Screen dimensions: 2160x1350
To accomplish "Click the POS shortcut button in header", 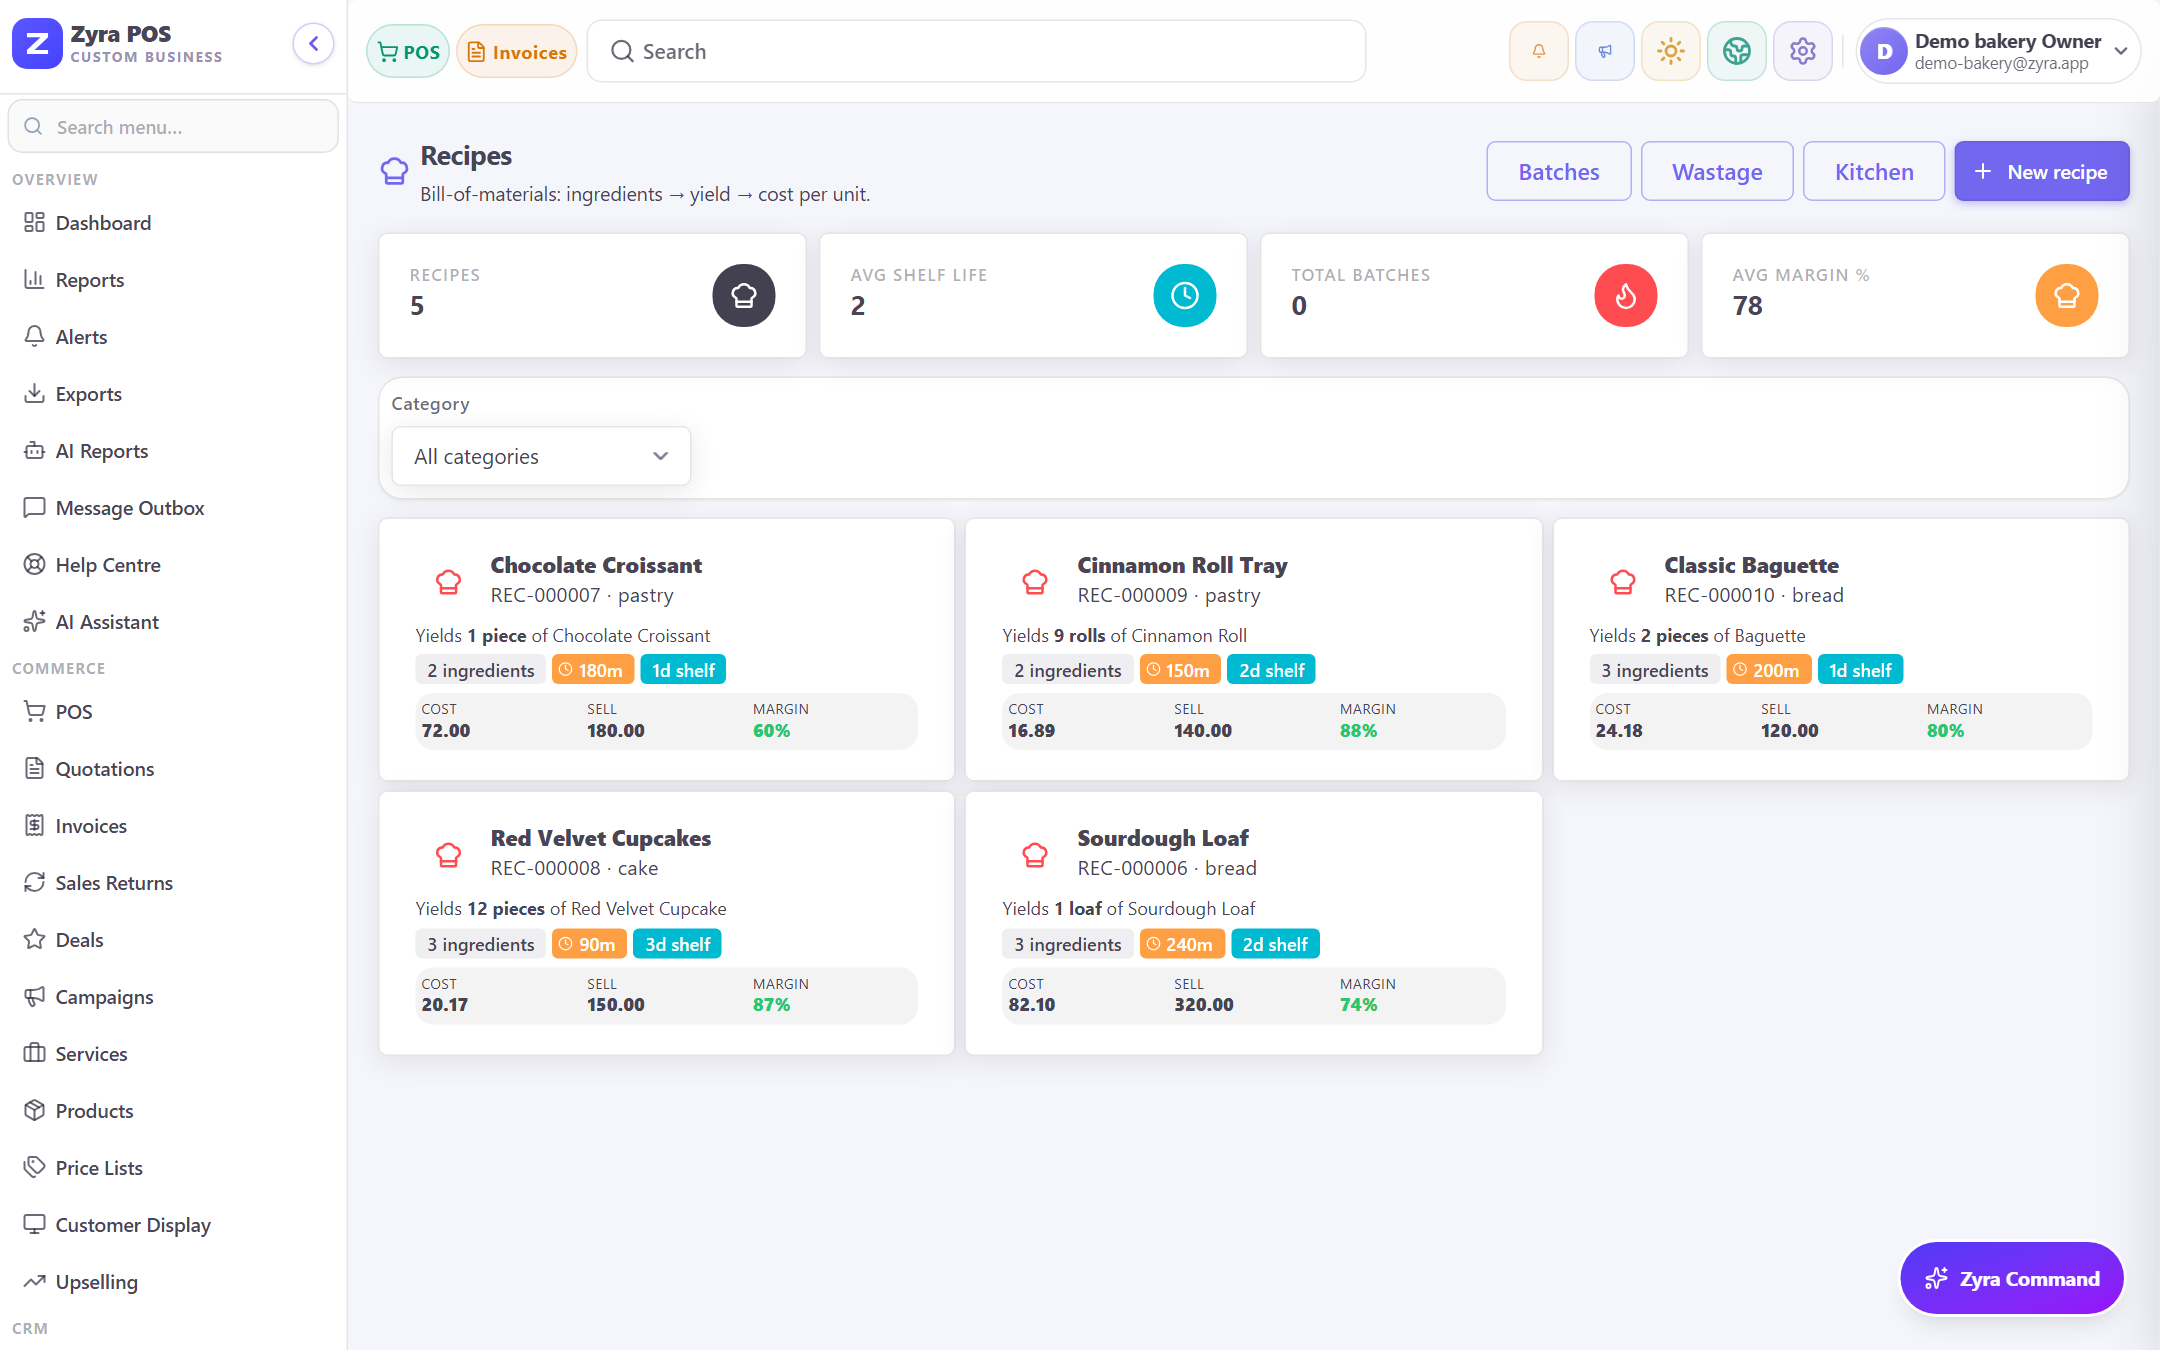I will pos(408,52).
